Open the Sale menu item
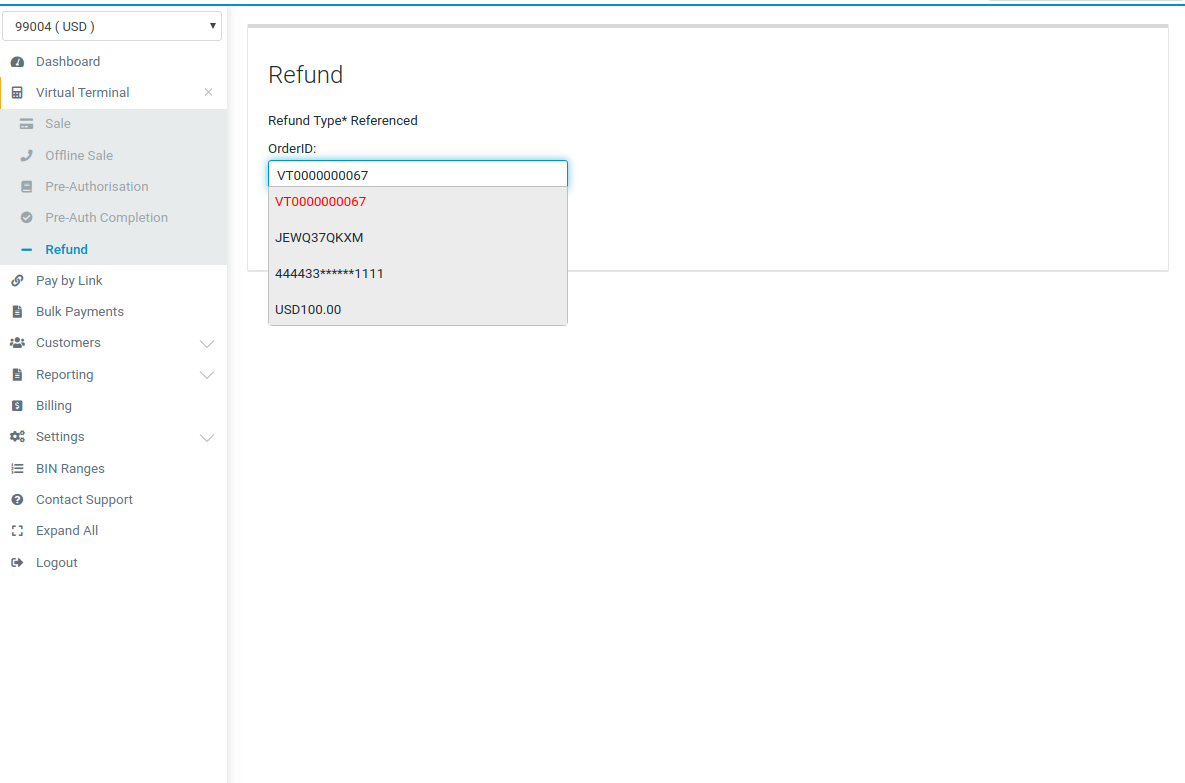 pos(58,124)
